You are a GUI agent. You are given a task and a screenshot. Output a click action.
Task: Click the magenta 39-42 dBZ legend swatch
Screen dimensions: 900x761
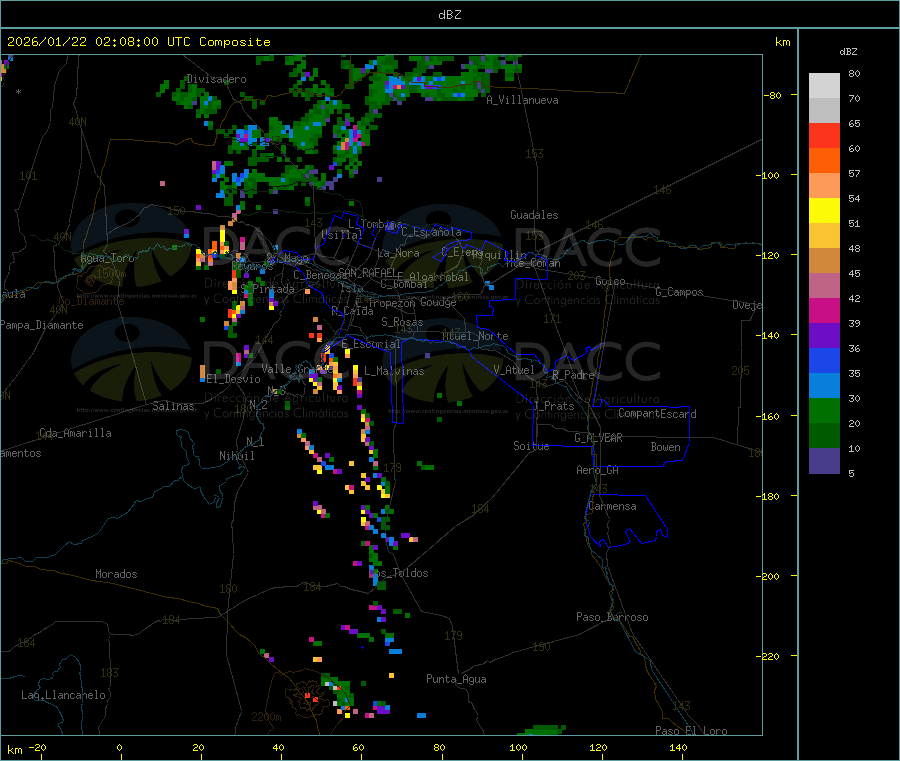click(x=824, y=310)
